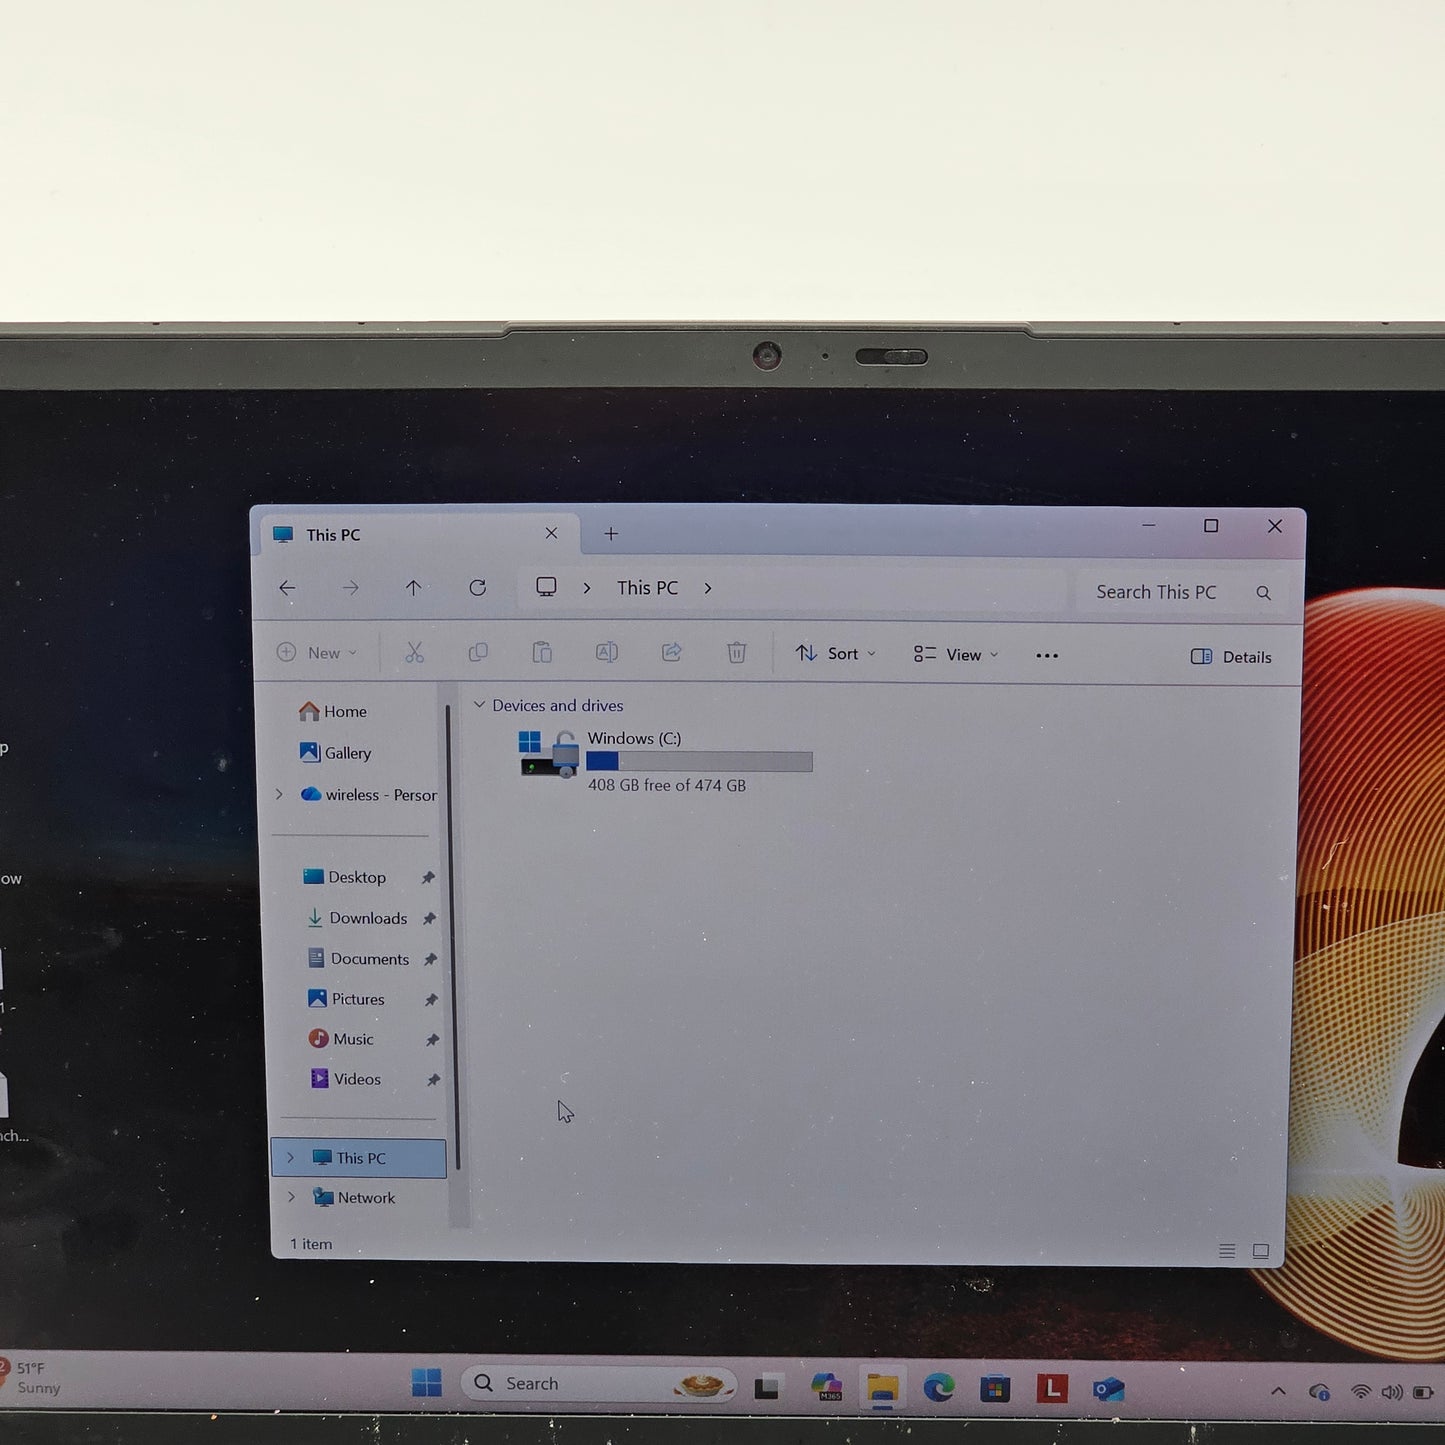1445x1445 pixels.
Task: Collapse the Devices and drives group
Action: (480, 705)
